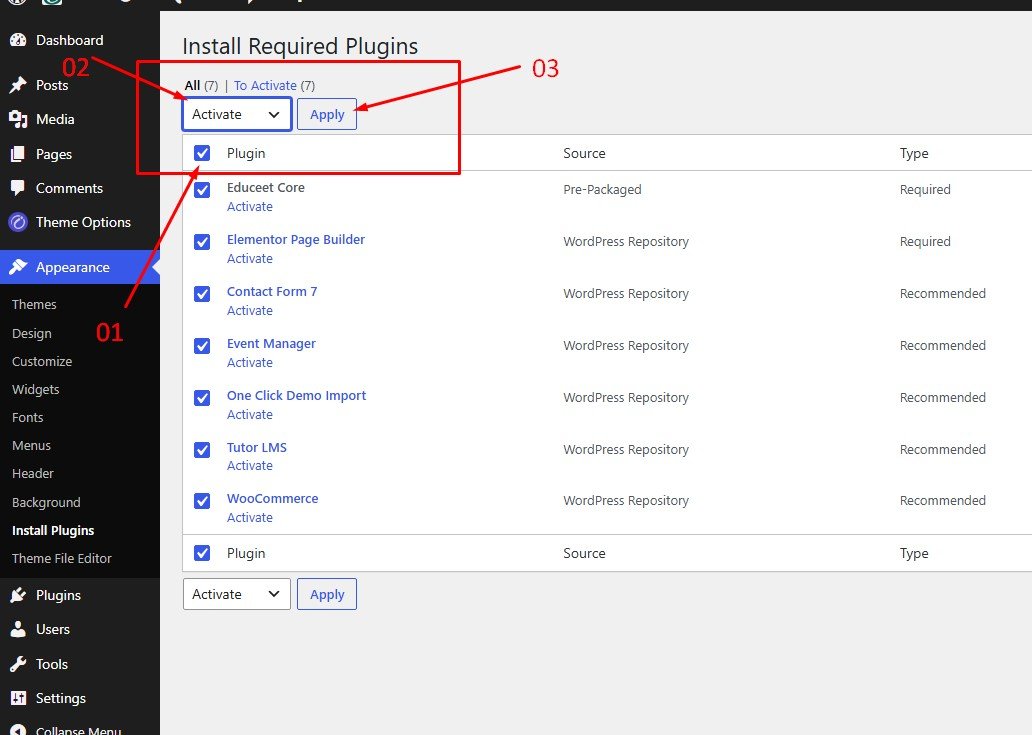This screenshot has width=1032, height=735.
Task: Go to the Themes submenu
Action: pyautogui.click(x=34, y=305)
